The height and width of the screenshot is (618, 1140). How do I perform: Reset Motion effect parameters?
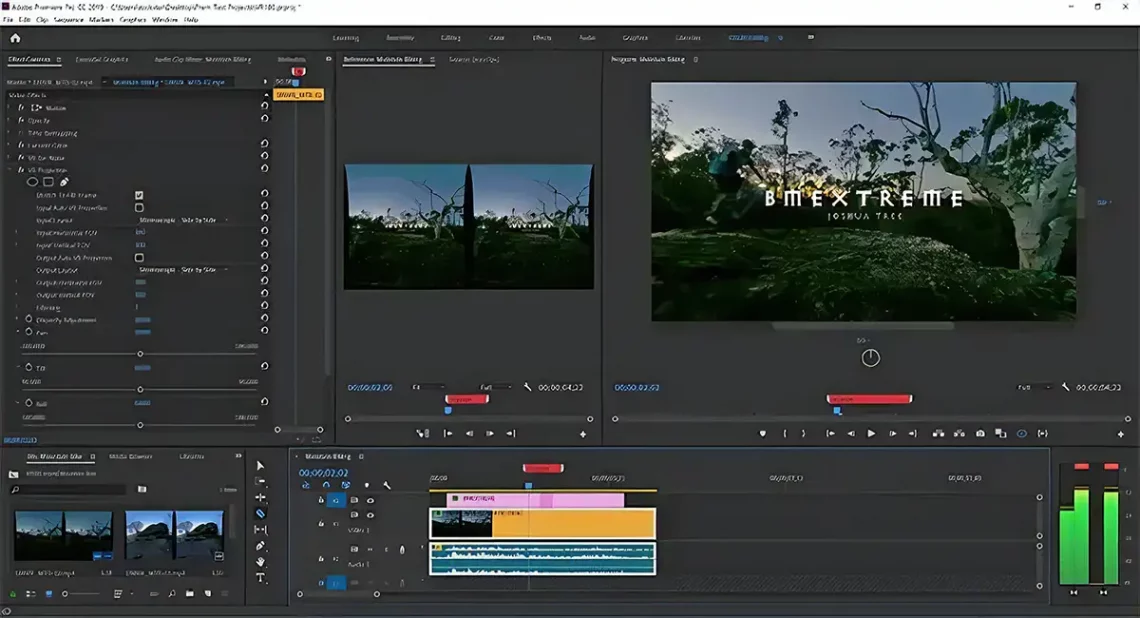coord(265,106)
